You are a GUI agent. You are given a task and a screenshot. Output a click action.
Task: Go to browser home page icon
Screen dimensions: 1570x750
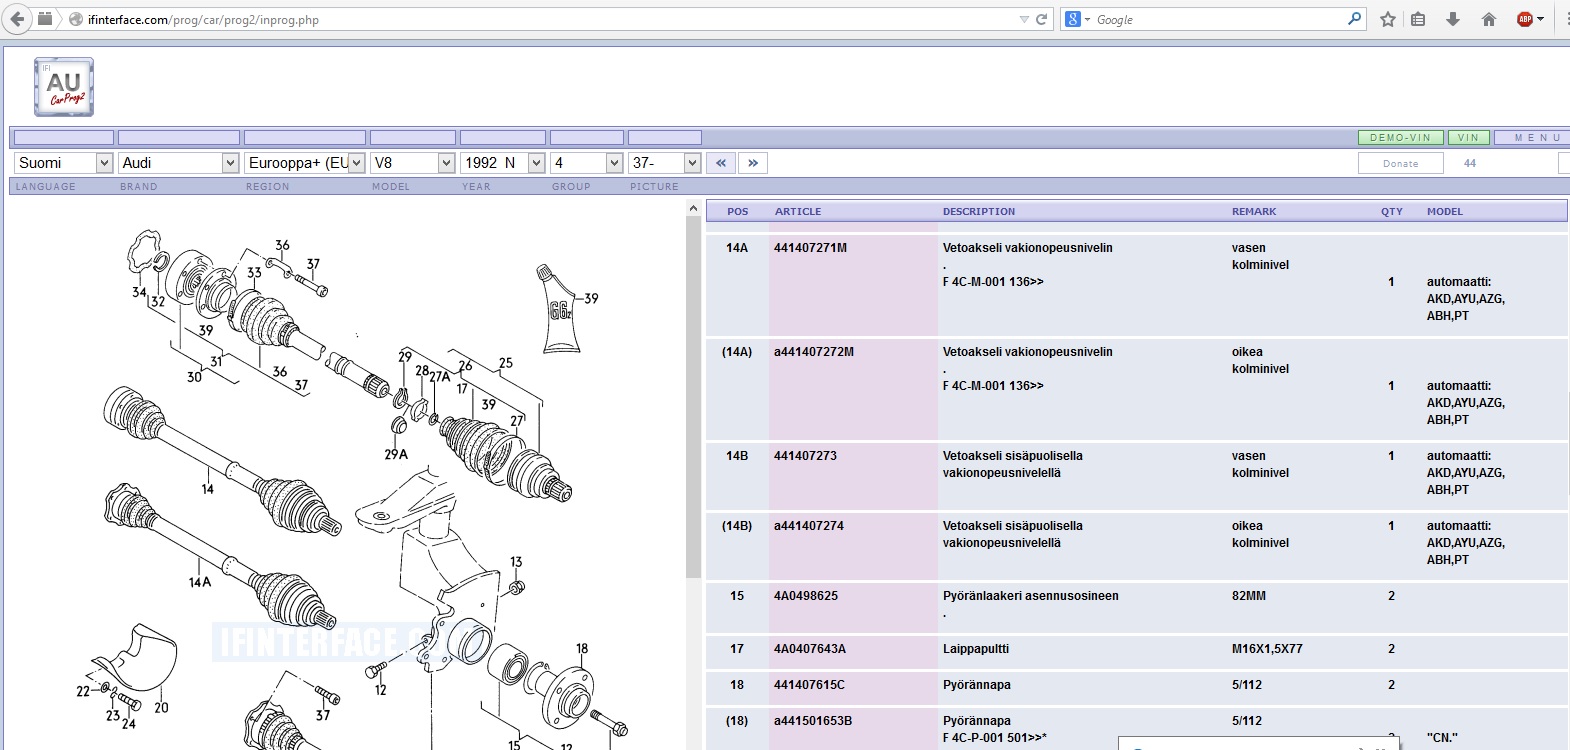(x=1489, y=19)
